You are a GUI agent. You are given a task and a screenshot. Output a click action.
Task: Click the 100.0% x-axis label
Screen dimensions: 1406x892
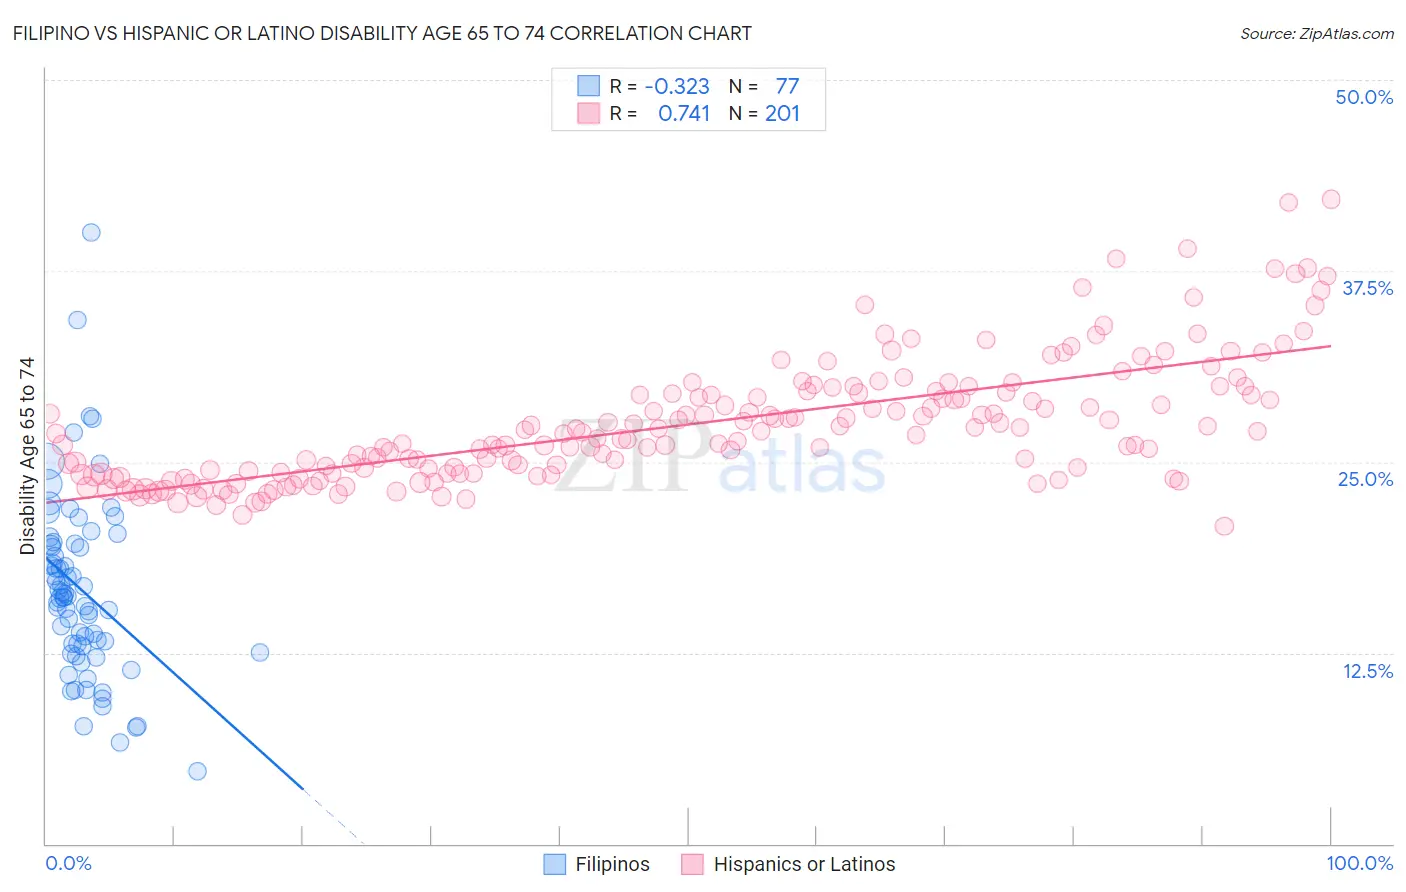[1360, 863]
